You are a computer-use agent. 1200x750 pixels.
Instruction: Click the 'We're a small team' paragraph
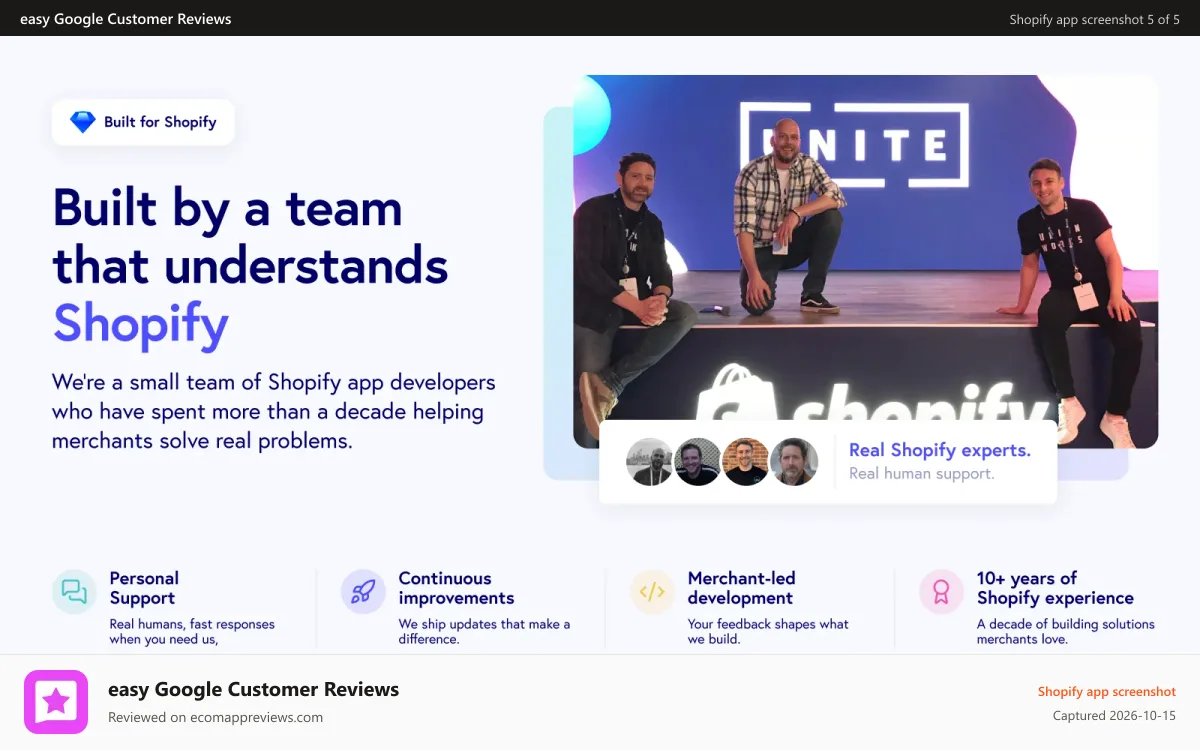pos(274,411)
